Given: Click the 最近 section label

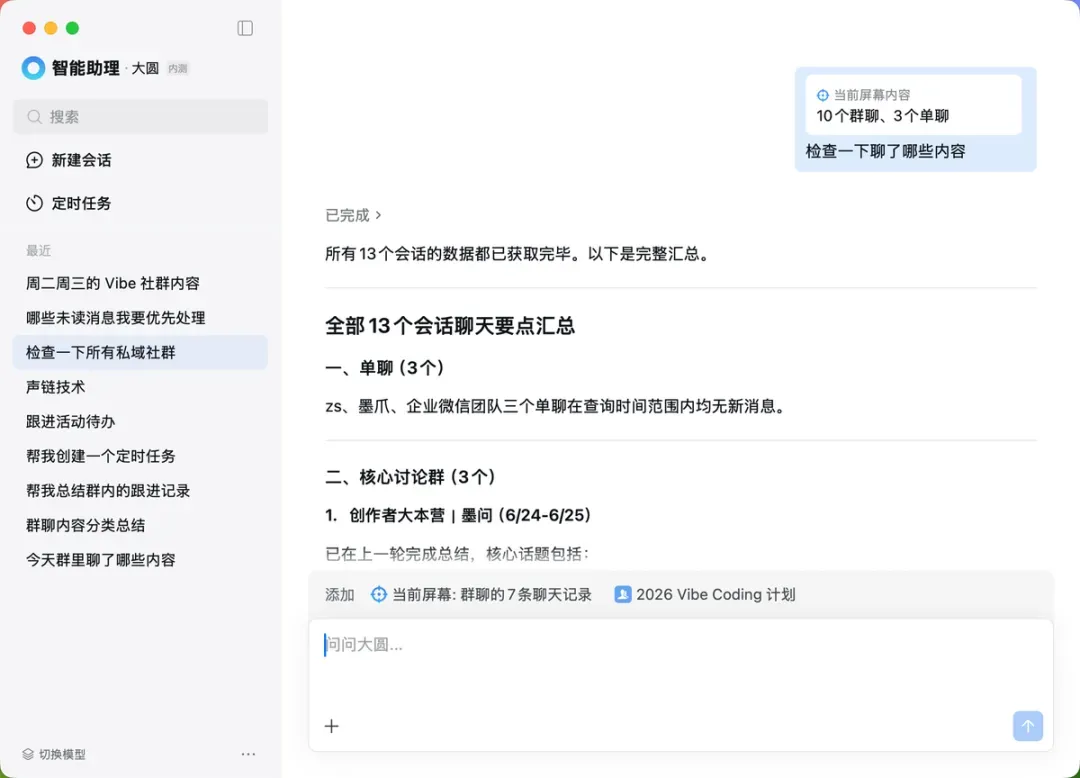Looking at the screenshot, I should click(39, 251).
